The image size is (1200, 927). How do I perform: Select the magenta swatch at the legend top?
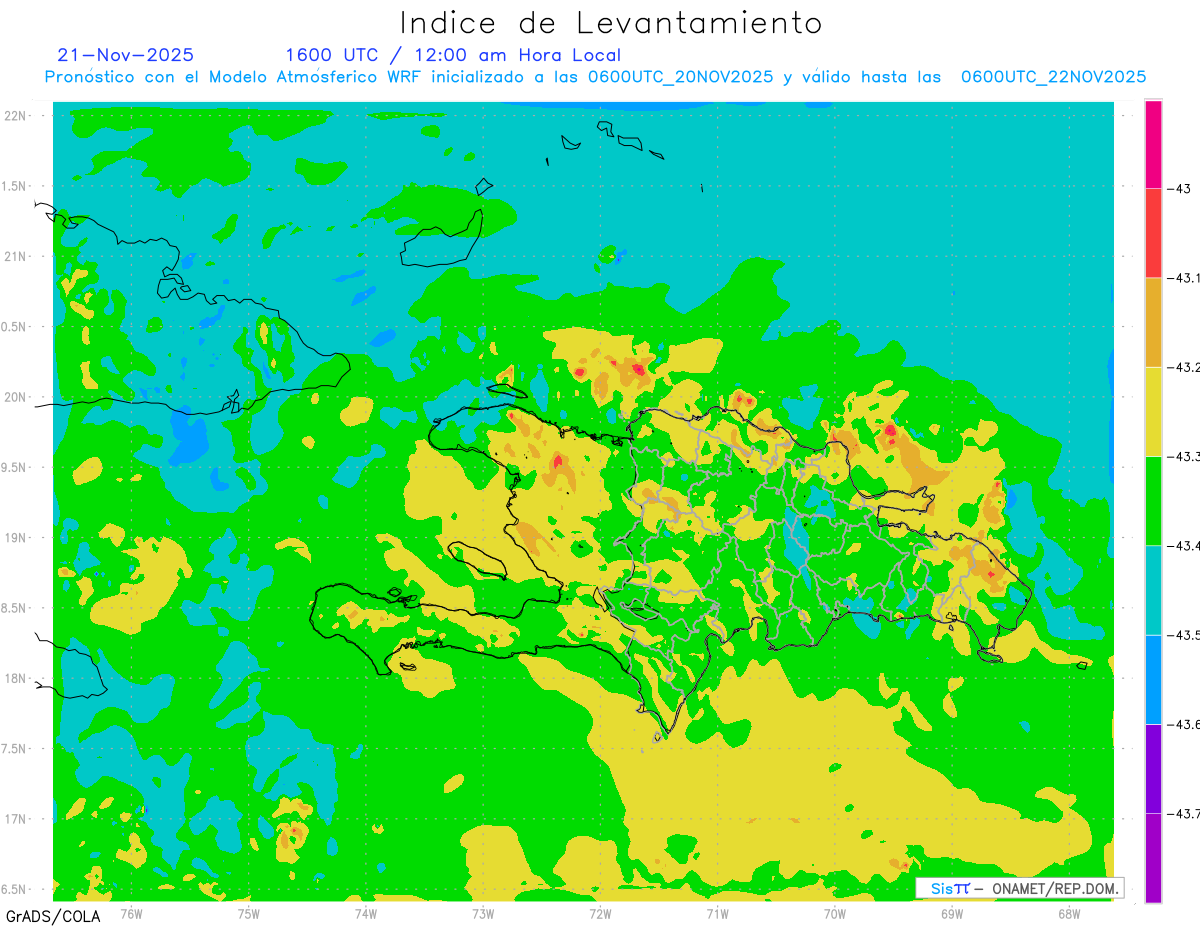1153,144
